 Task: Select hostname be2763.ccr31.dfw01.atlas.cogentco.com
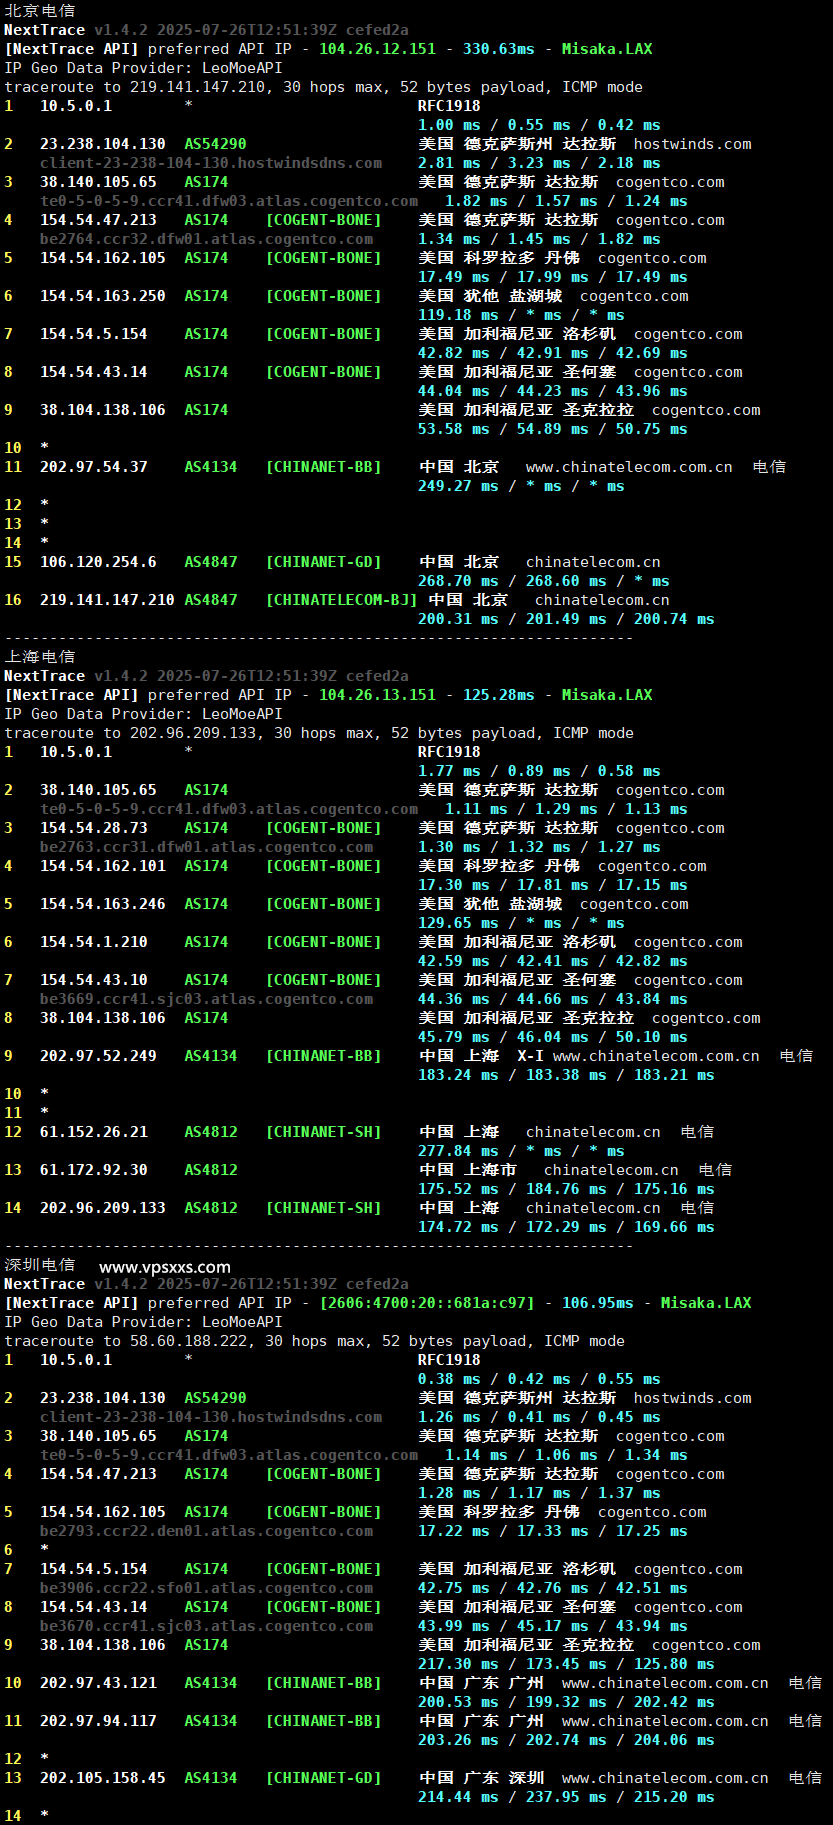[x=206, y=847]
